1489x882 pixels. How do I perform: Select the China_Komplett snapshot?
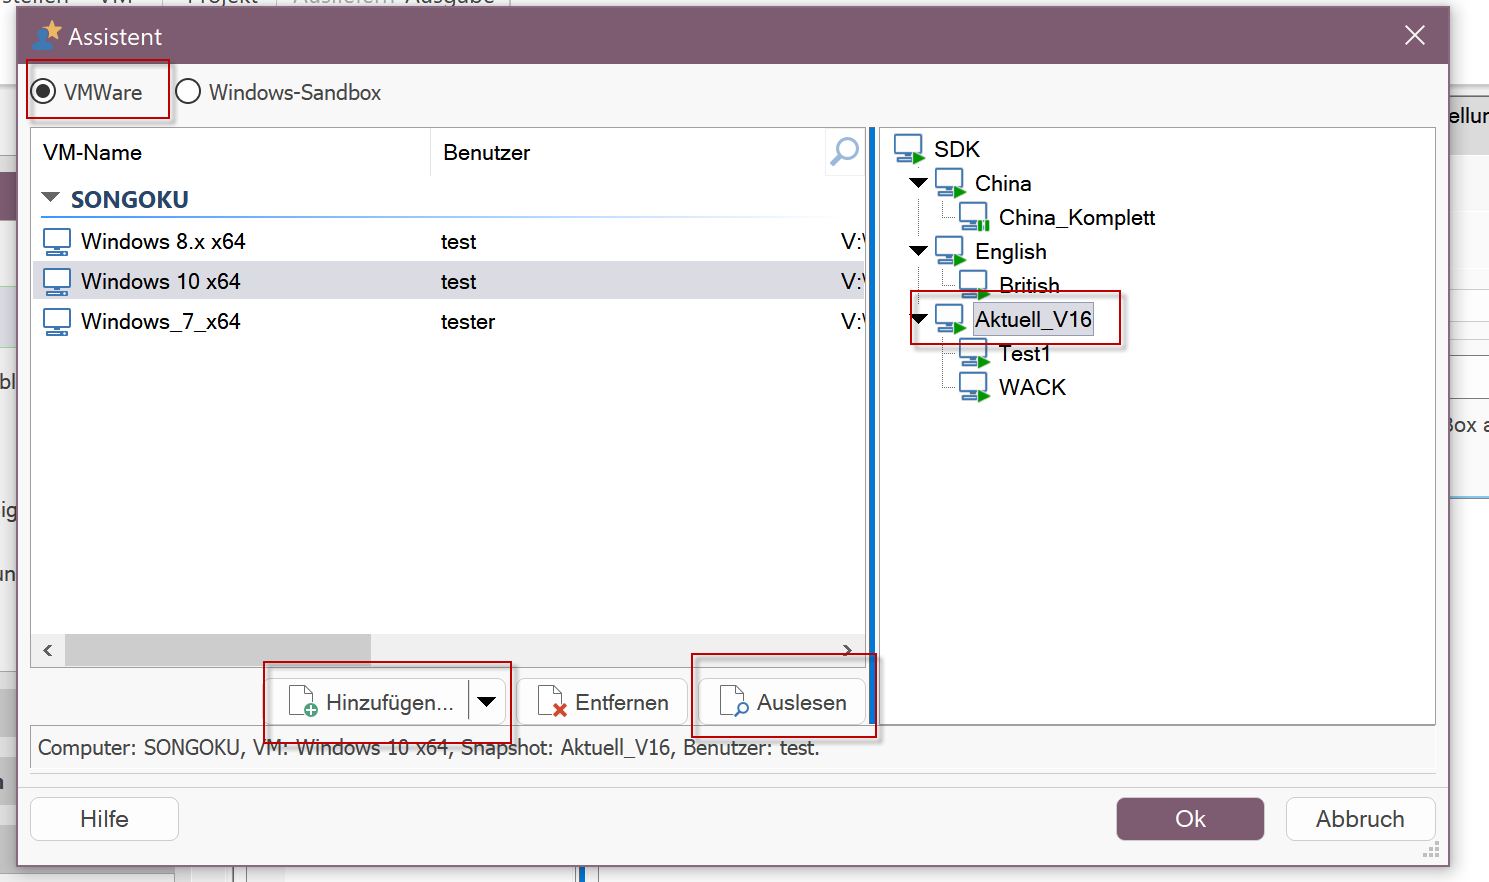pyautogui.click(x=1077, y=217)
